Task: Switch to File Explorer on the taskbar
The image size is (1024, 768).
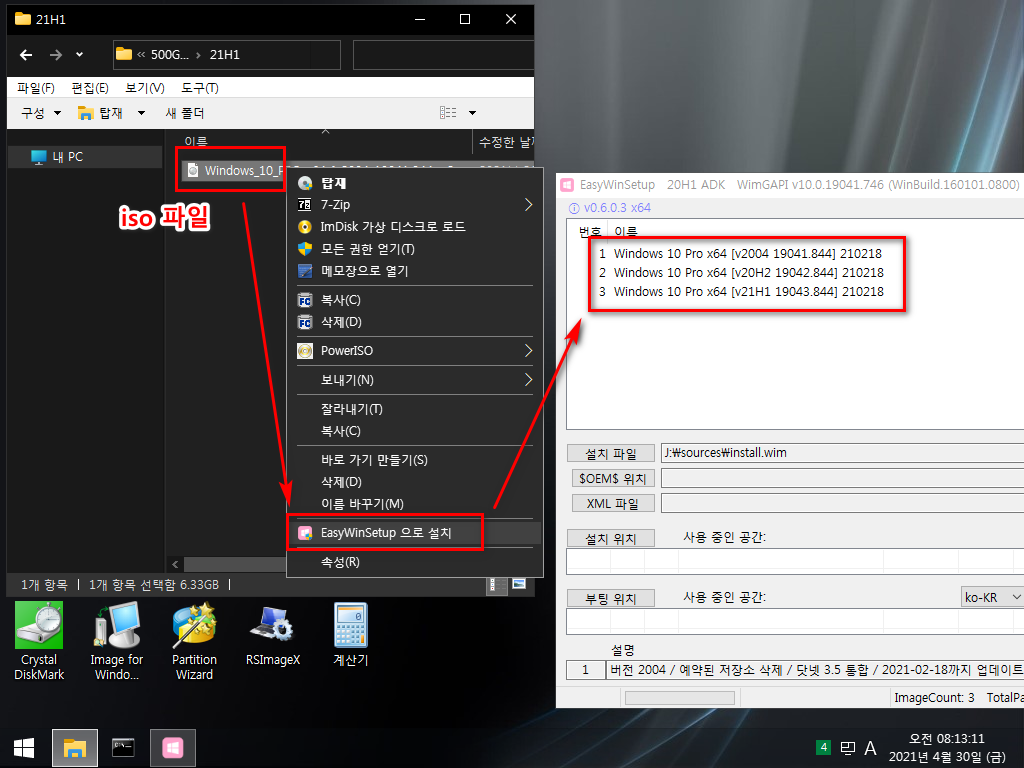Action: (74, 748)
